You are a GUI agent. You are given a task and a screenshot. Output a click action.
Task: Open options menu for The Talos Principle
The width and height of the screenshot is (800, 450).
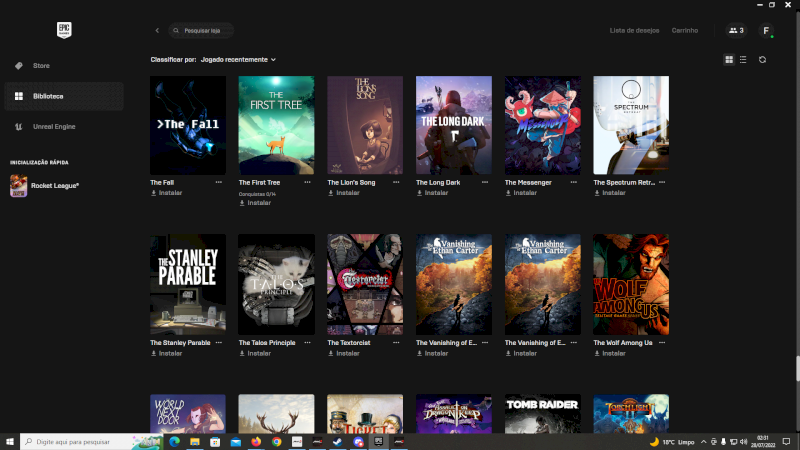(x=307, y=342)
